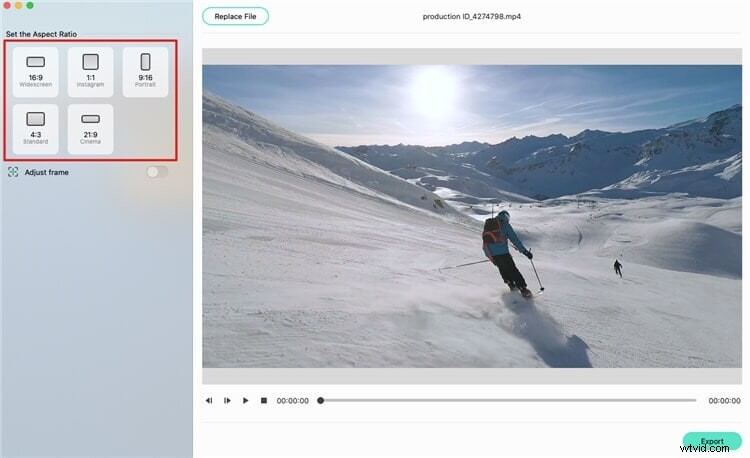Choose the 1:1 Instagram aspect ratio
This screenshot has width=750, height=458.
[90, 72]
